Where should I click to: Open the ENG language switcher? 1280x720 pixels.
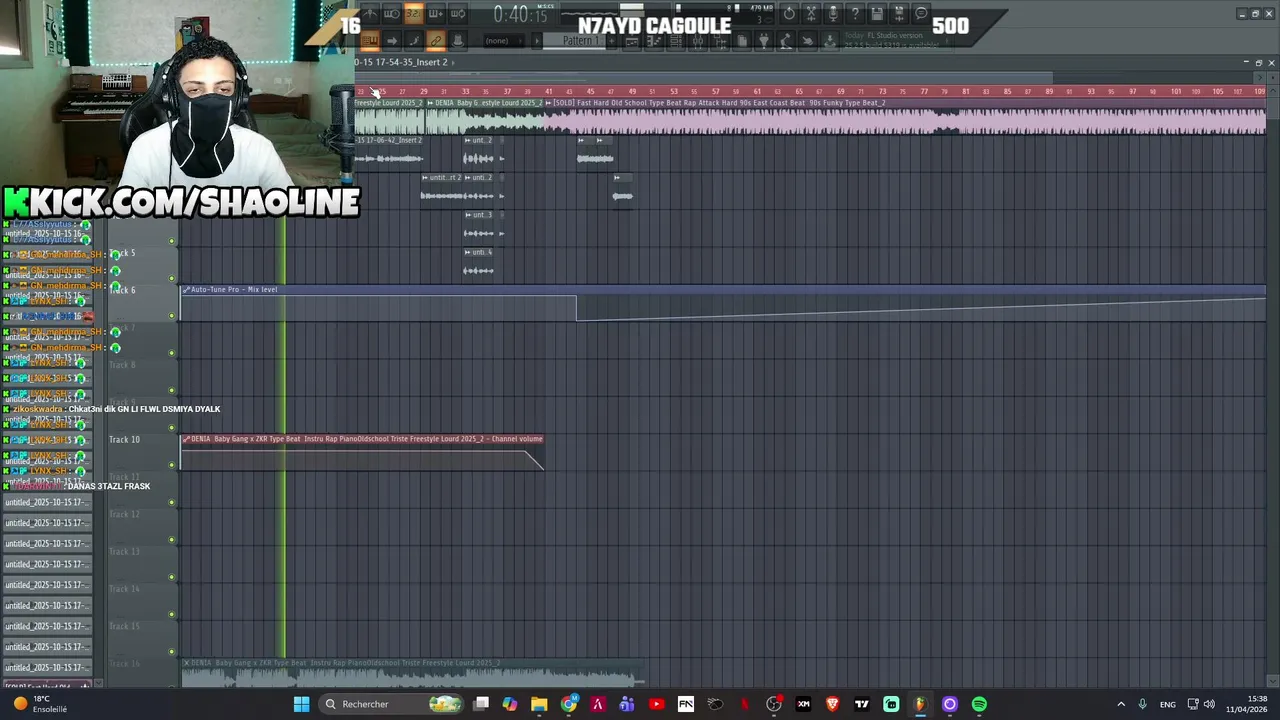pos(1167,704)
